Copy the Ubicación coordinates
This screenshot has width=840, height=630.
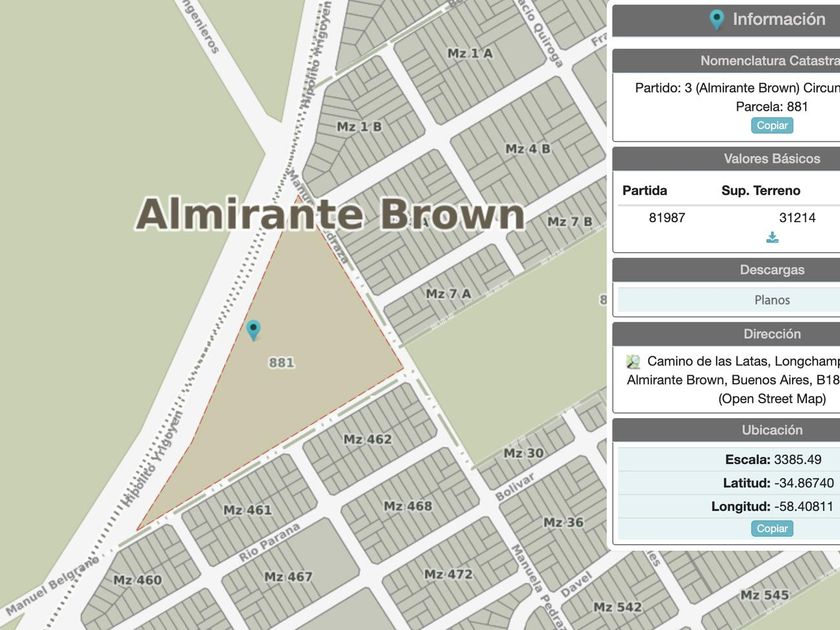772,528
